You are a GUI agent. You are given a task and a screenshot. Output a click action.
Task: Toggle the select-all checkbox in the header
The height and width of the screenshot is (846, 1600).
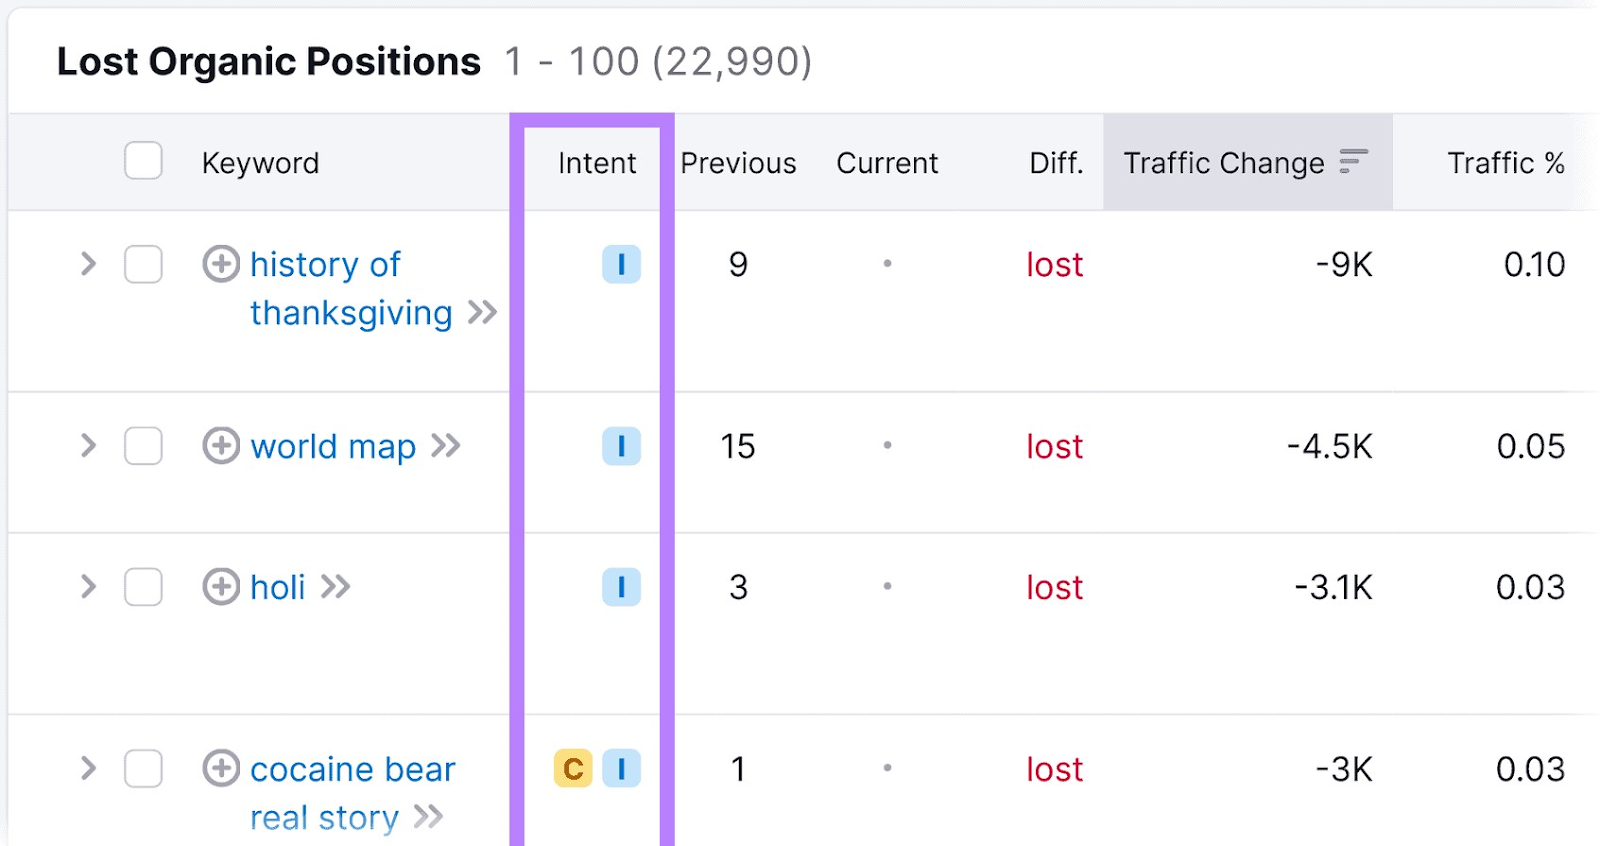tap(143, 161)
